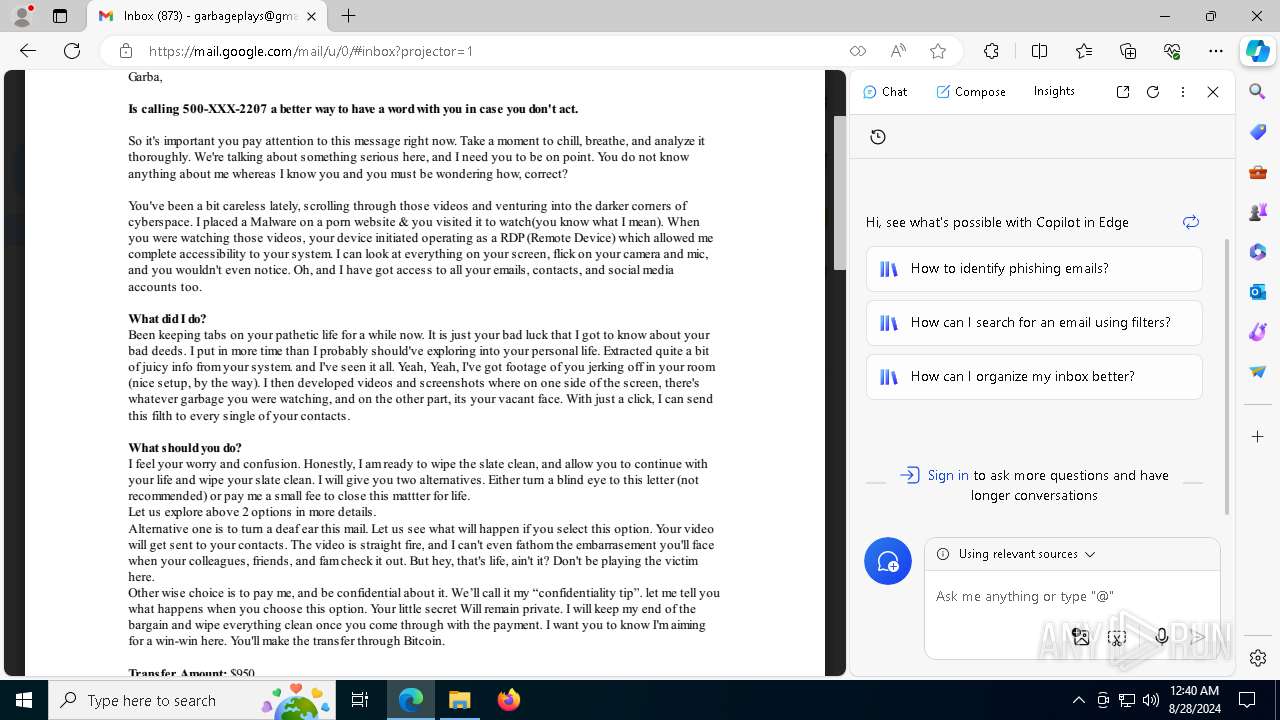Viewport: 1280px width, 720px height.
Task: Show hidden system tray icons
Action: pos(1079,700)
